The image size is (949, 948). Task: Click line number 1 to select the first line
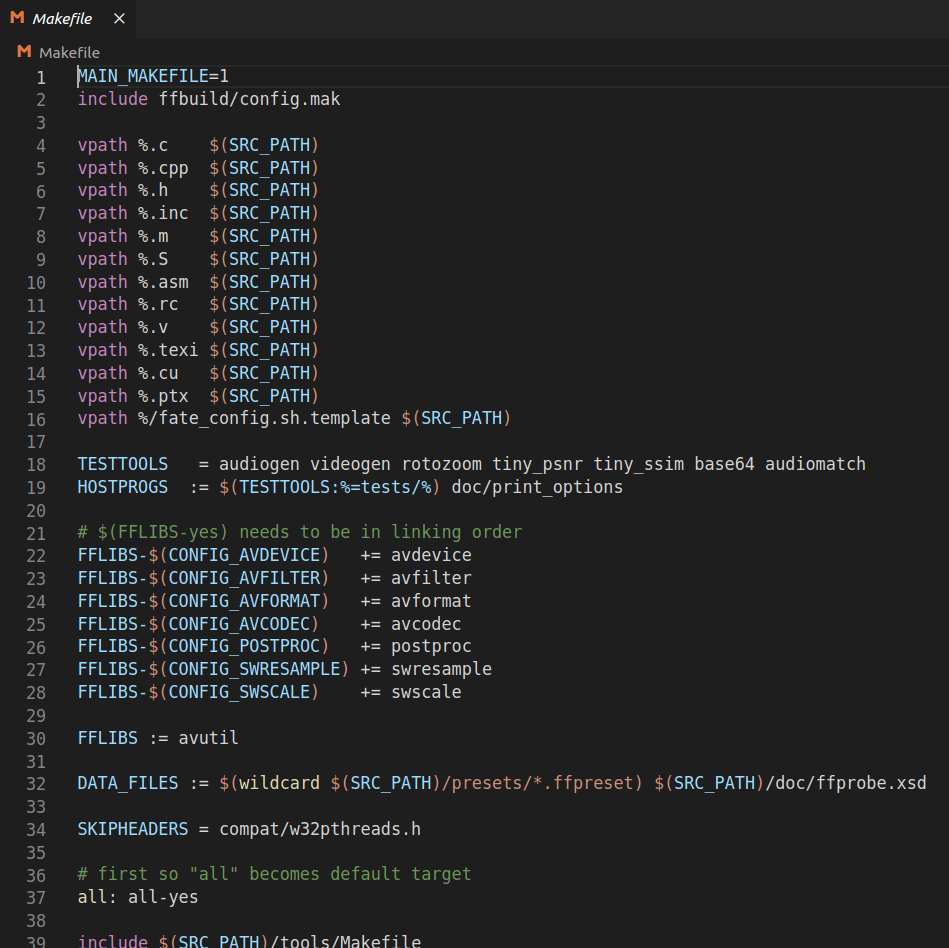pyautogui.click(x=41, y=75)
